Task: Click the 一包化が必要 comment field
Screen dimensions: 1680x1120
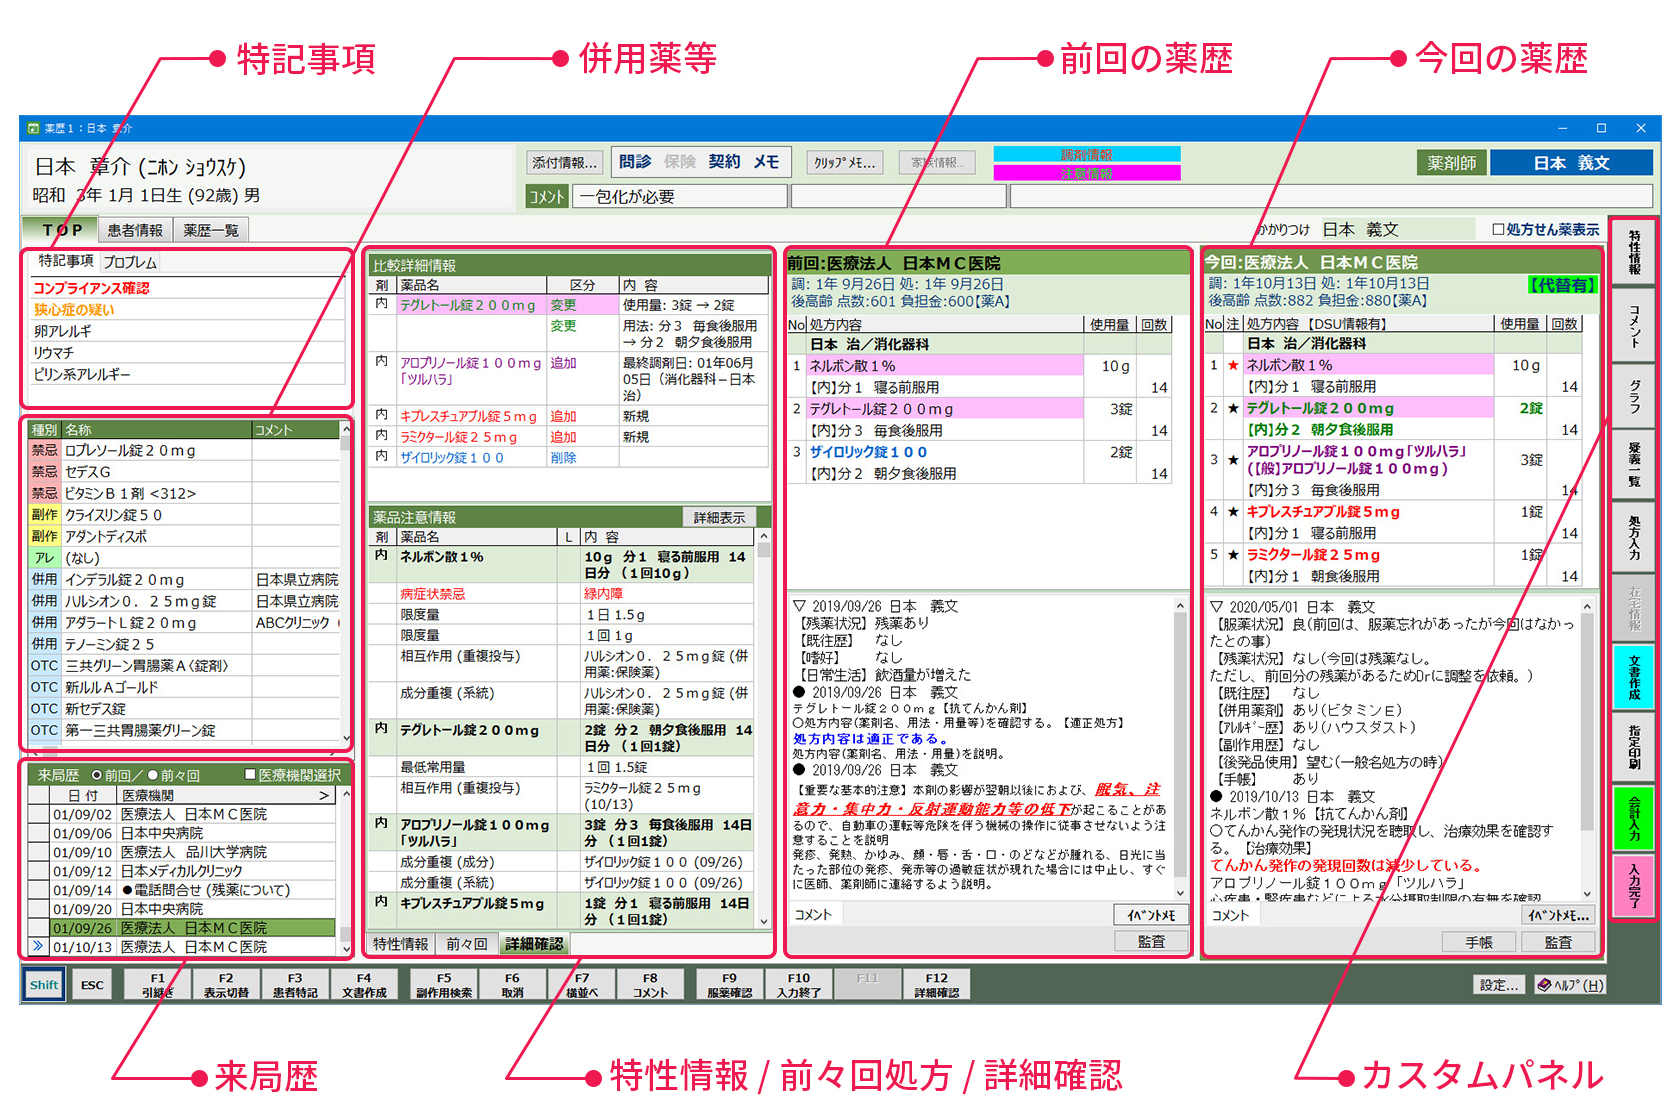Action: (681, 196)
